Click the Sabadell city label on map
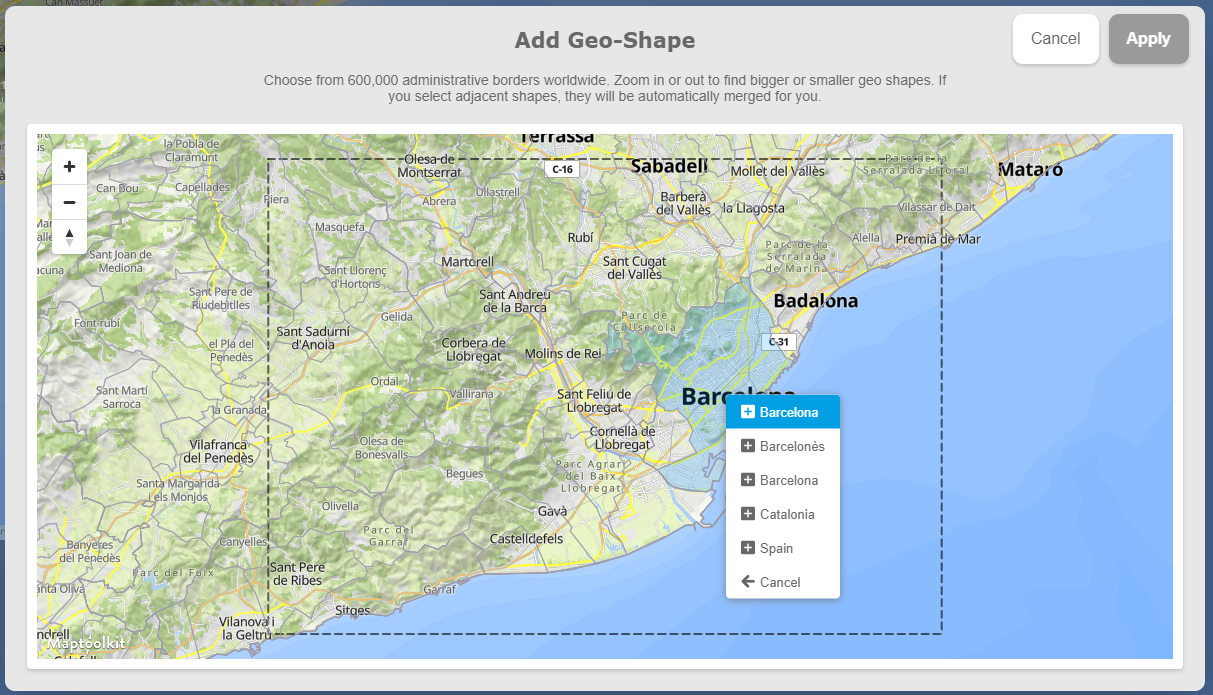The width and height of the screenshot is (1213, 695). point(669,166)
